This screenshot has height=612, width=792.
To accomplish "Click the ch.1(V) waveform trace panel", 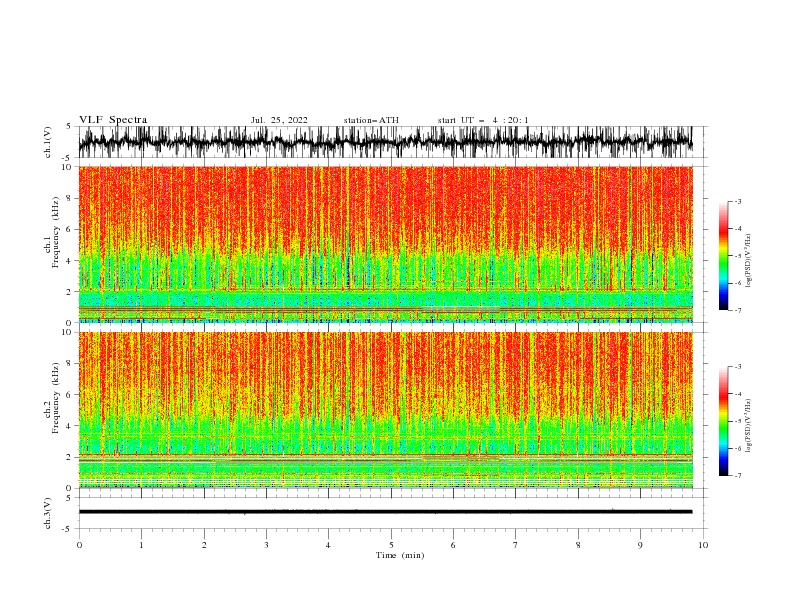I will click(x=392, y=142).
